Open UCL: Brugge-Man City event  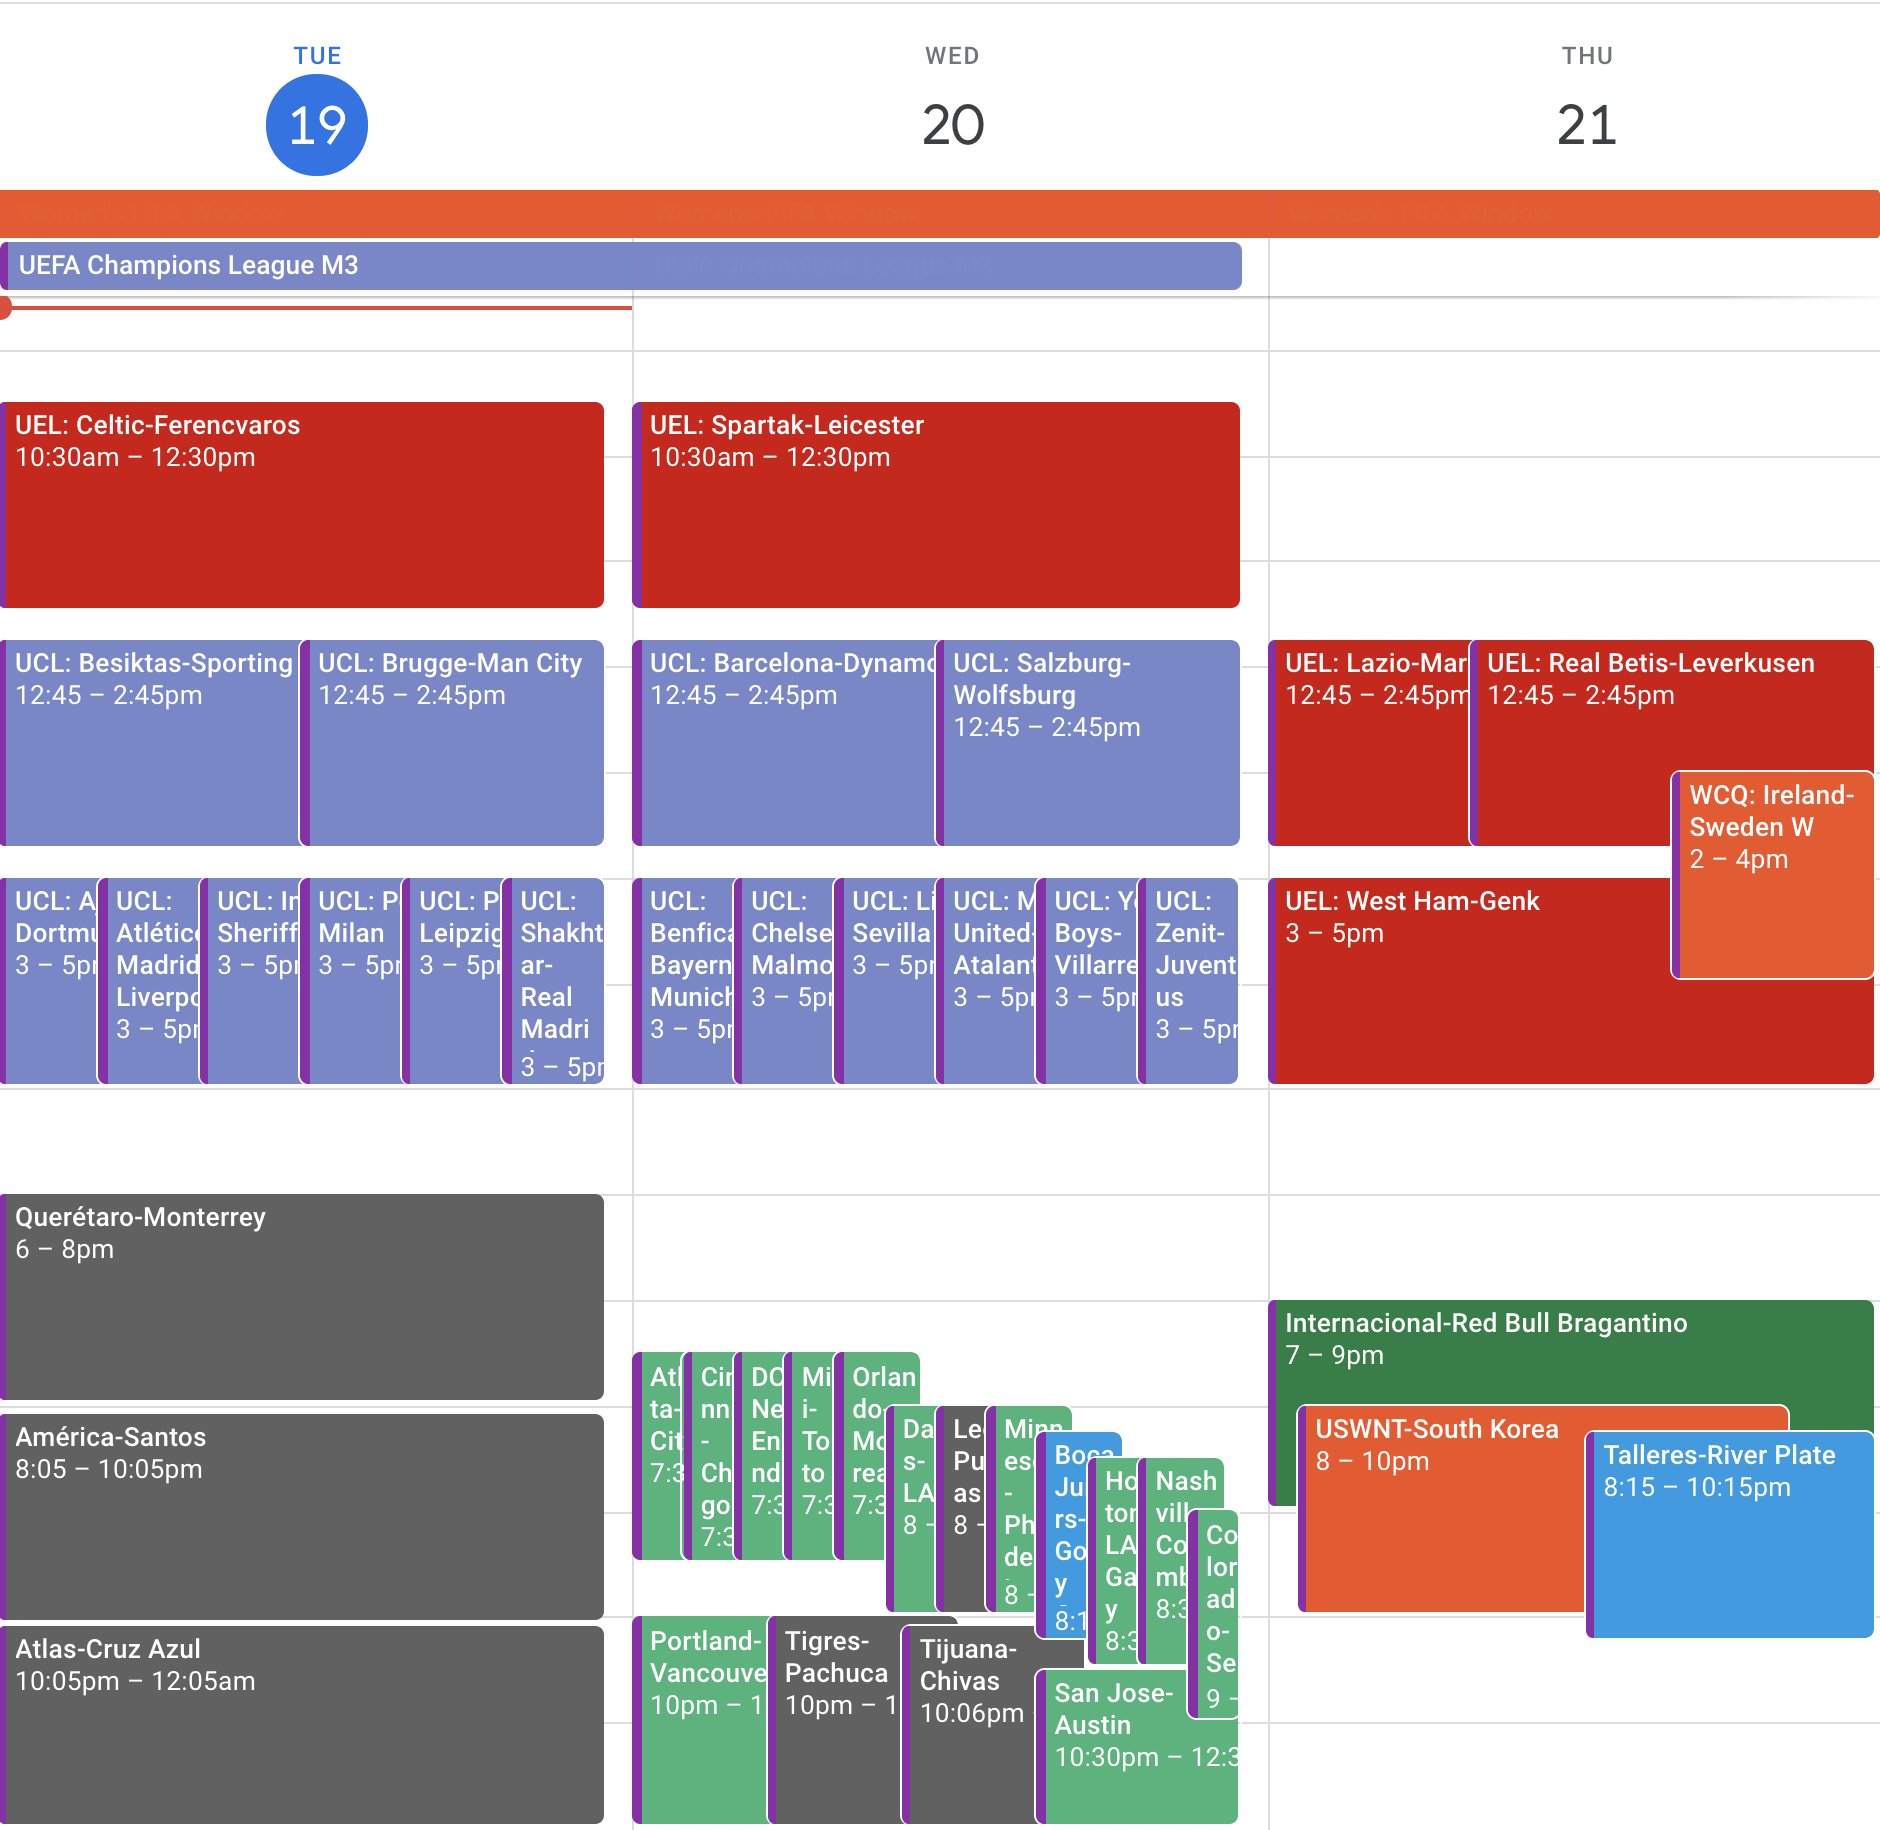452,743
